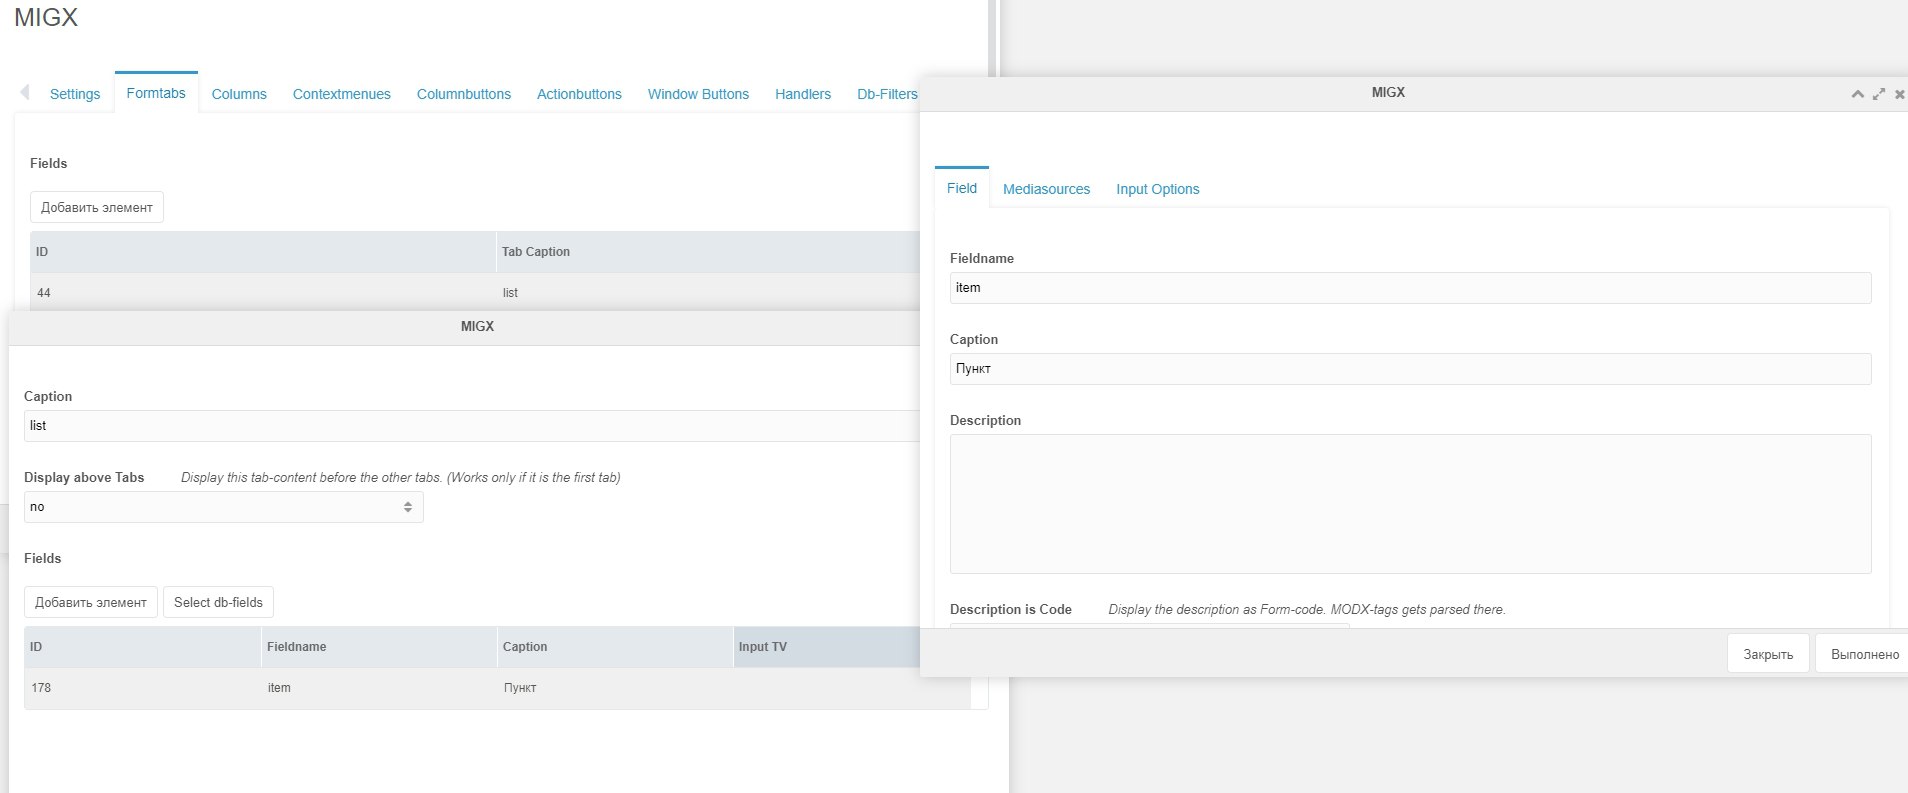Maximize the MIGX field window with the expand icon
The image size is (1908, 793).
coord(1879,94)
